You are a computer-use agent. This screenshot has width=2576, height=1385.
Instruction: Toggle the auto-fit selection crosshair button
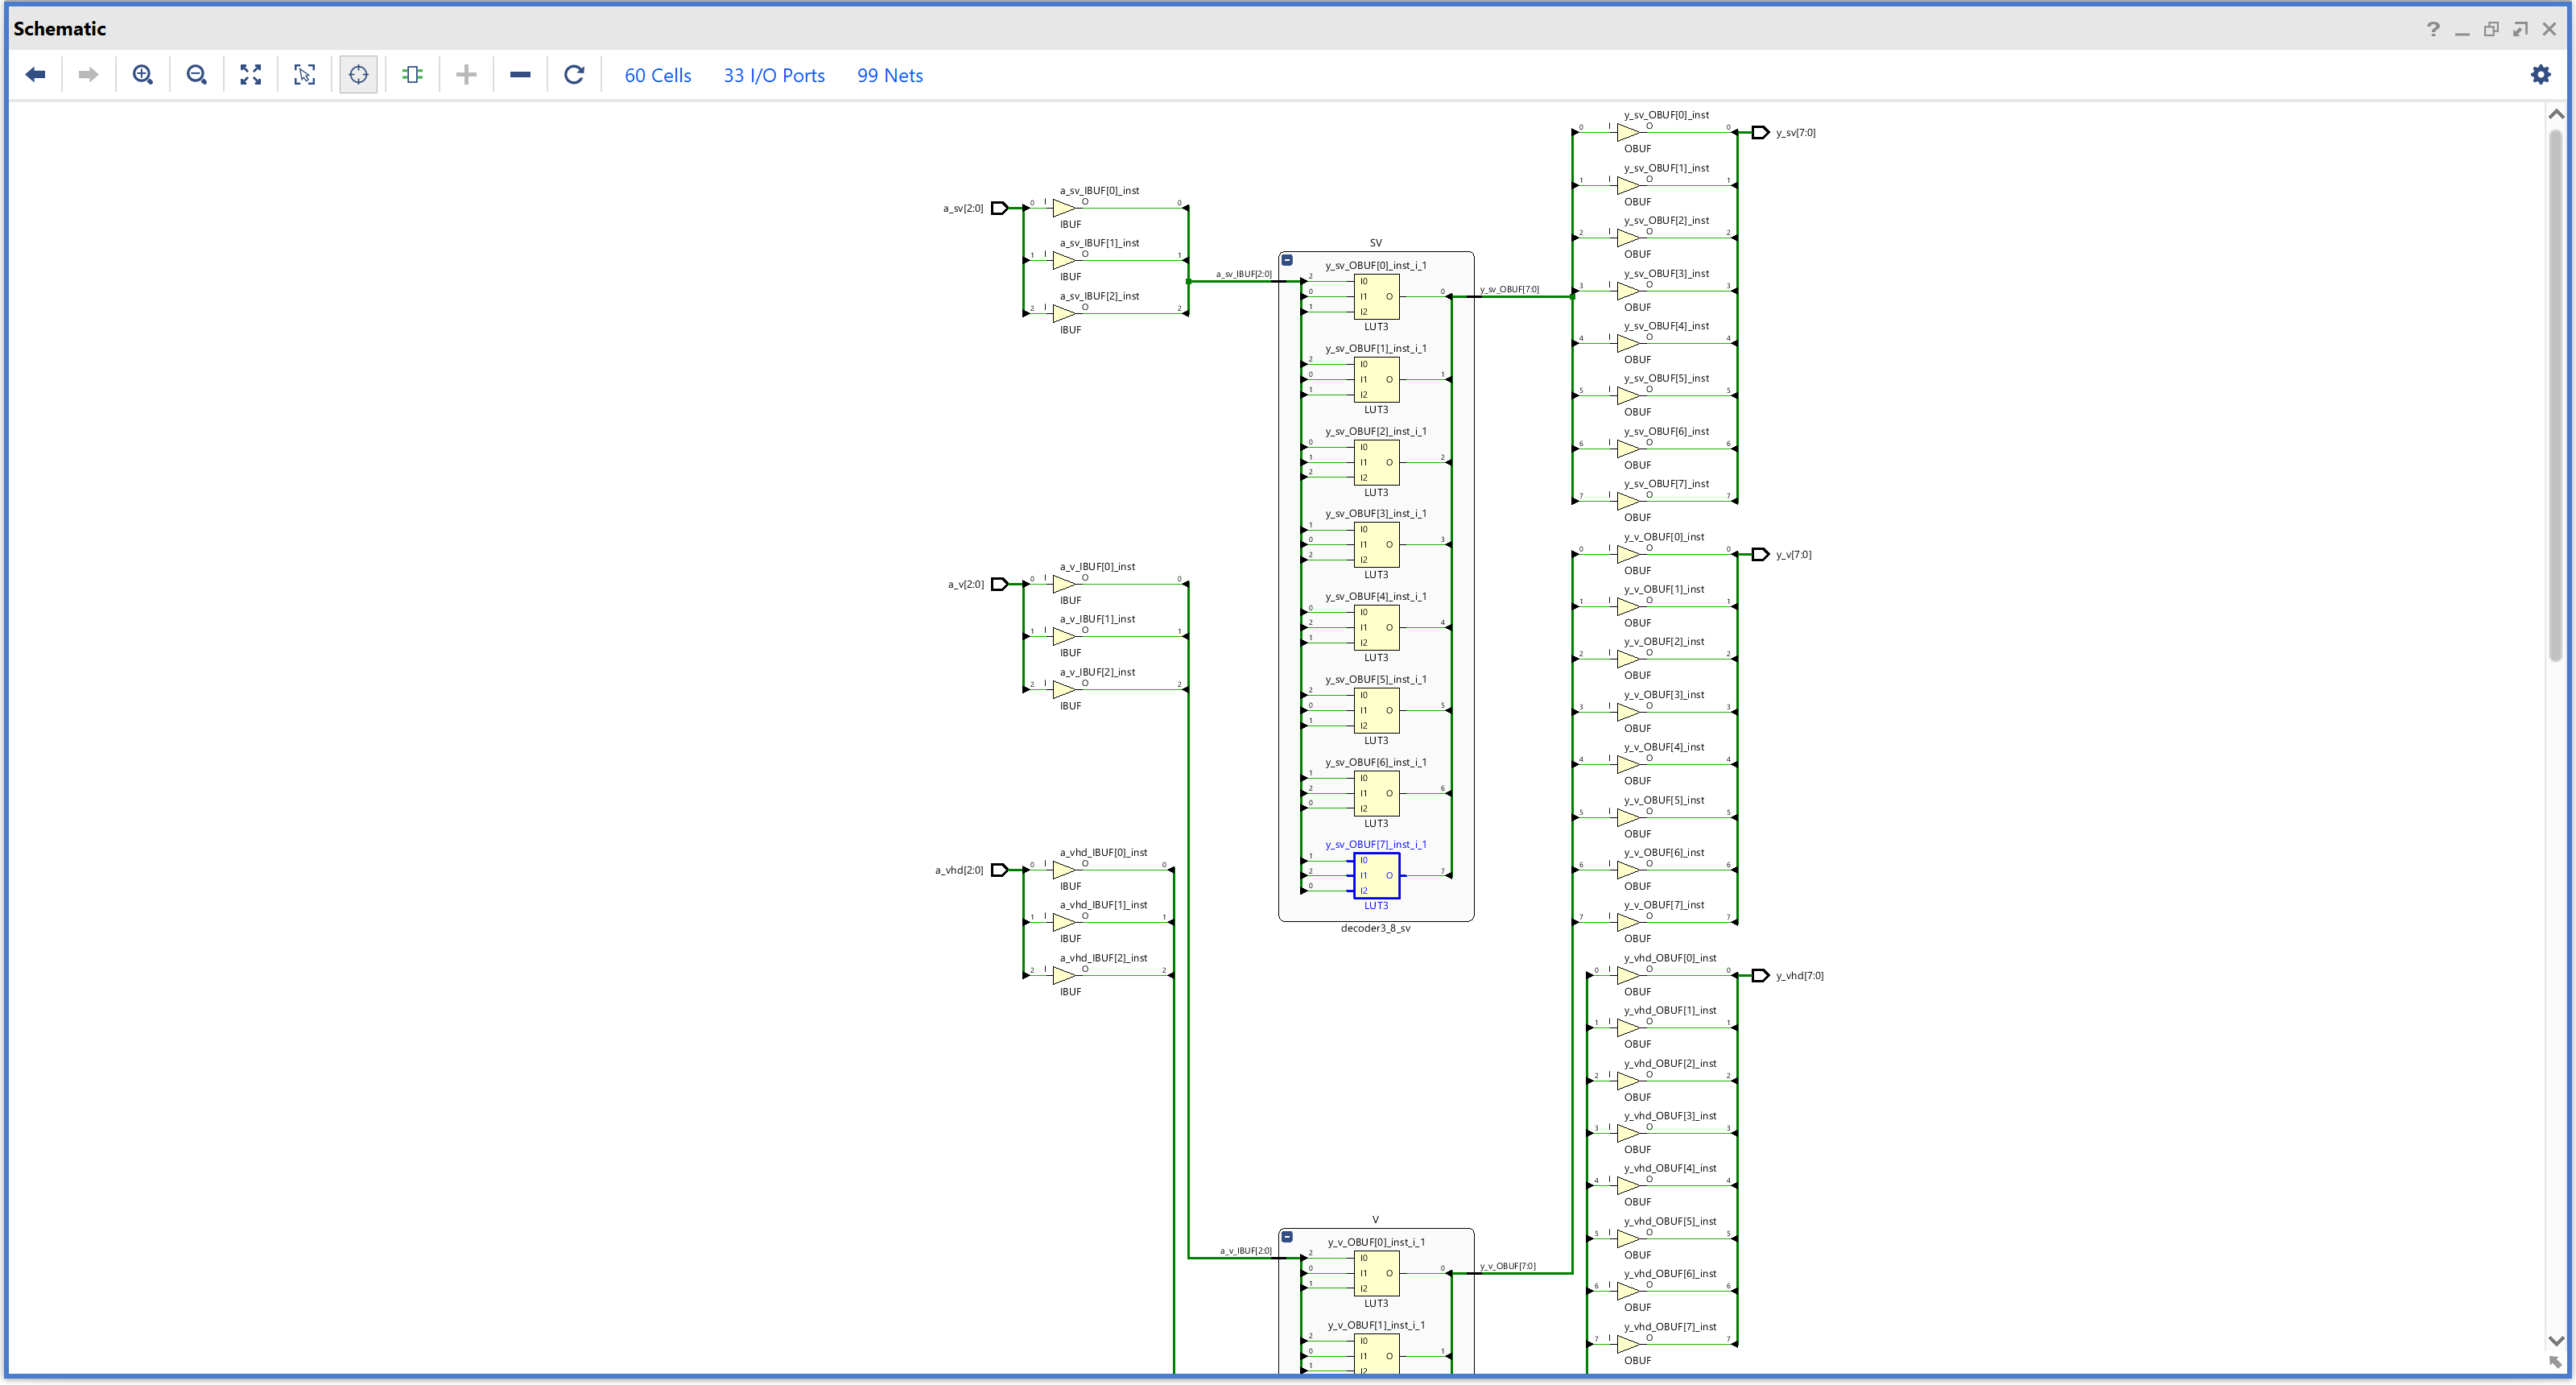358,75
